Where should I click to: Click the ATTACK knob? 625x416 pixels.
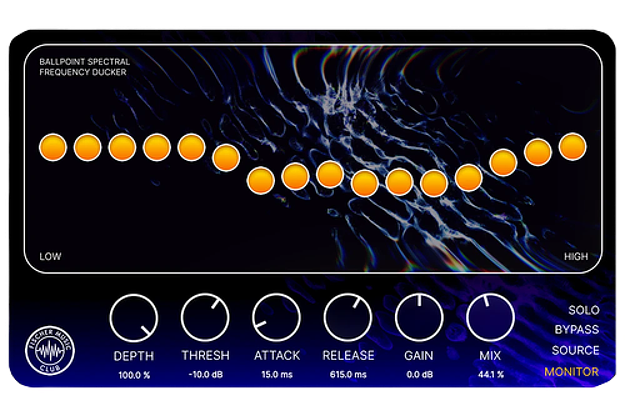pos(277,318)
